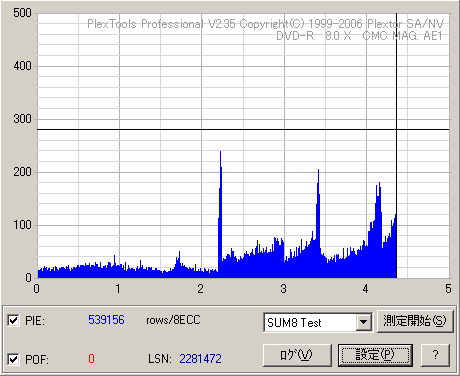Start measurement with 測定開始(S) button

coord(415,321)
